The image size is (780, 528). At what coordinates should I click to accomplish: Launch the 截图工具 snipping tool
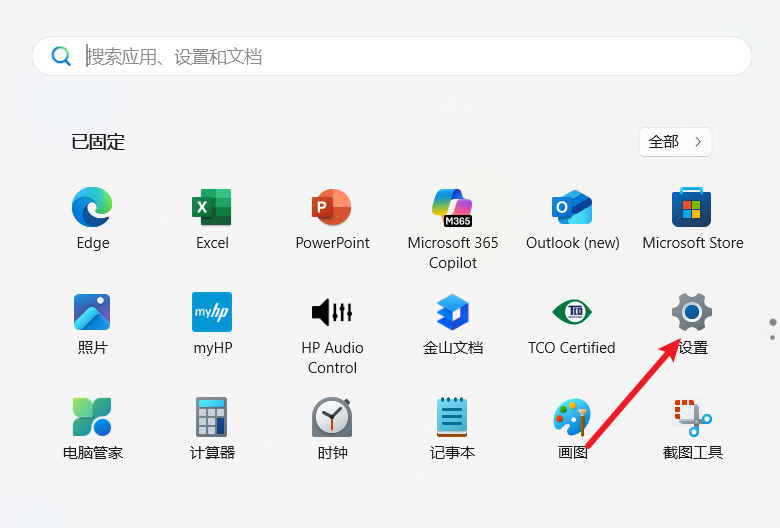692,417
